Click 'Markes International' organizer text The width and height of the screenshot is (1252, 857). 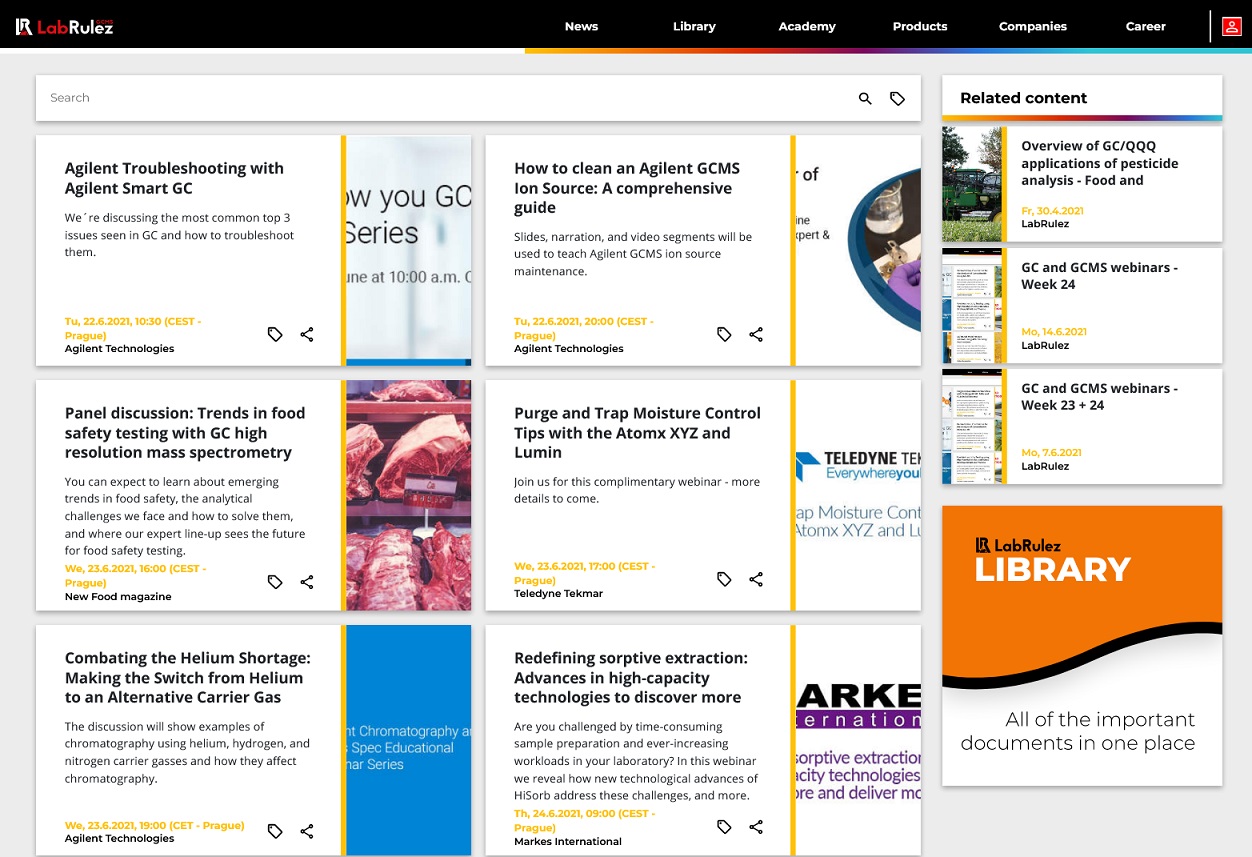568,842
